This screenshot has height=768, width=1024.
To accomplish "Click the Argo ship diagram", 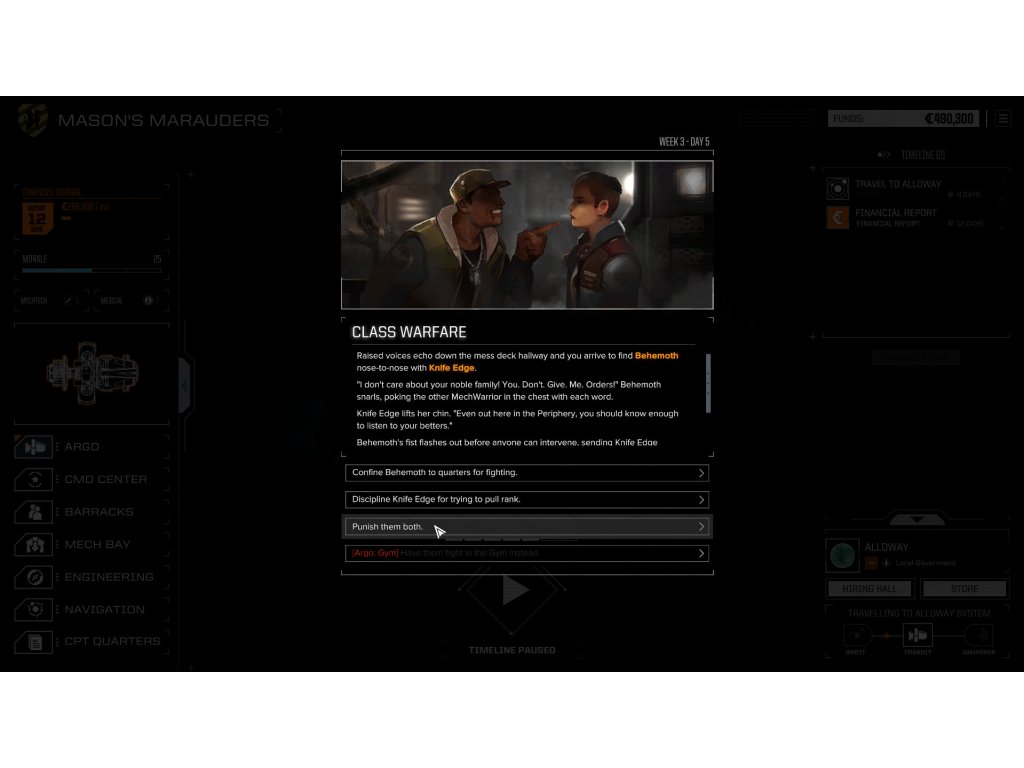I will pyautogui.click(x=92, y=372).
